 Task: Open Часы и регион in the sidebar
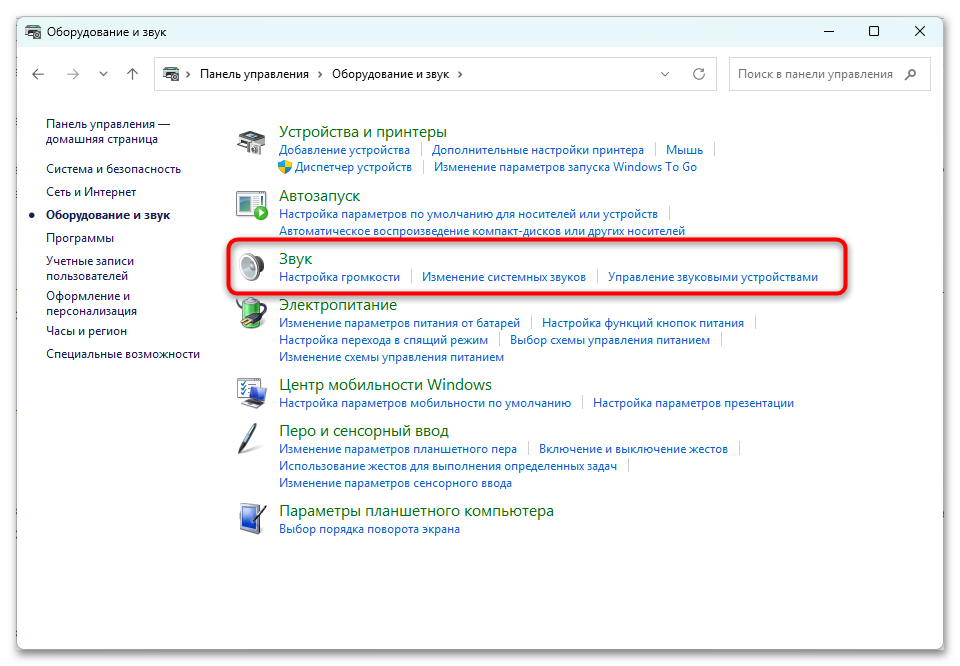click(86, 331)
